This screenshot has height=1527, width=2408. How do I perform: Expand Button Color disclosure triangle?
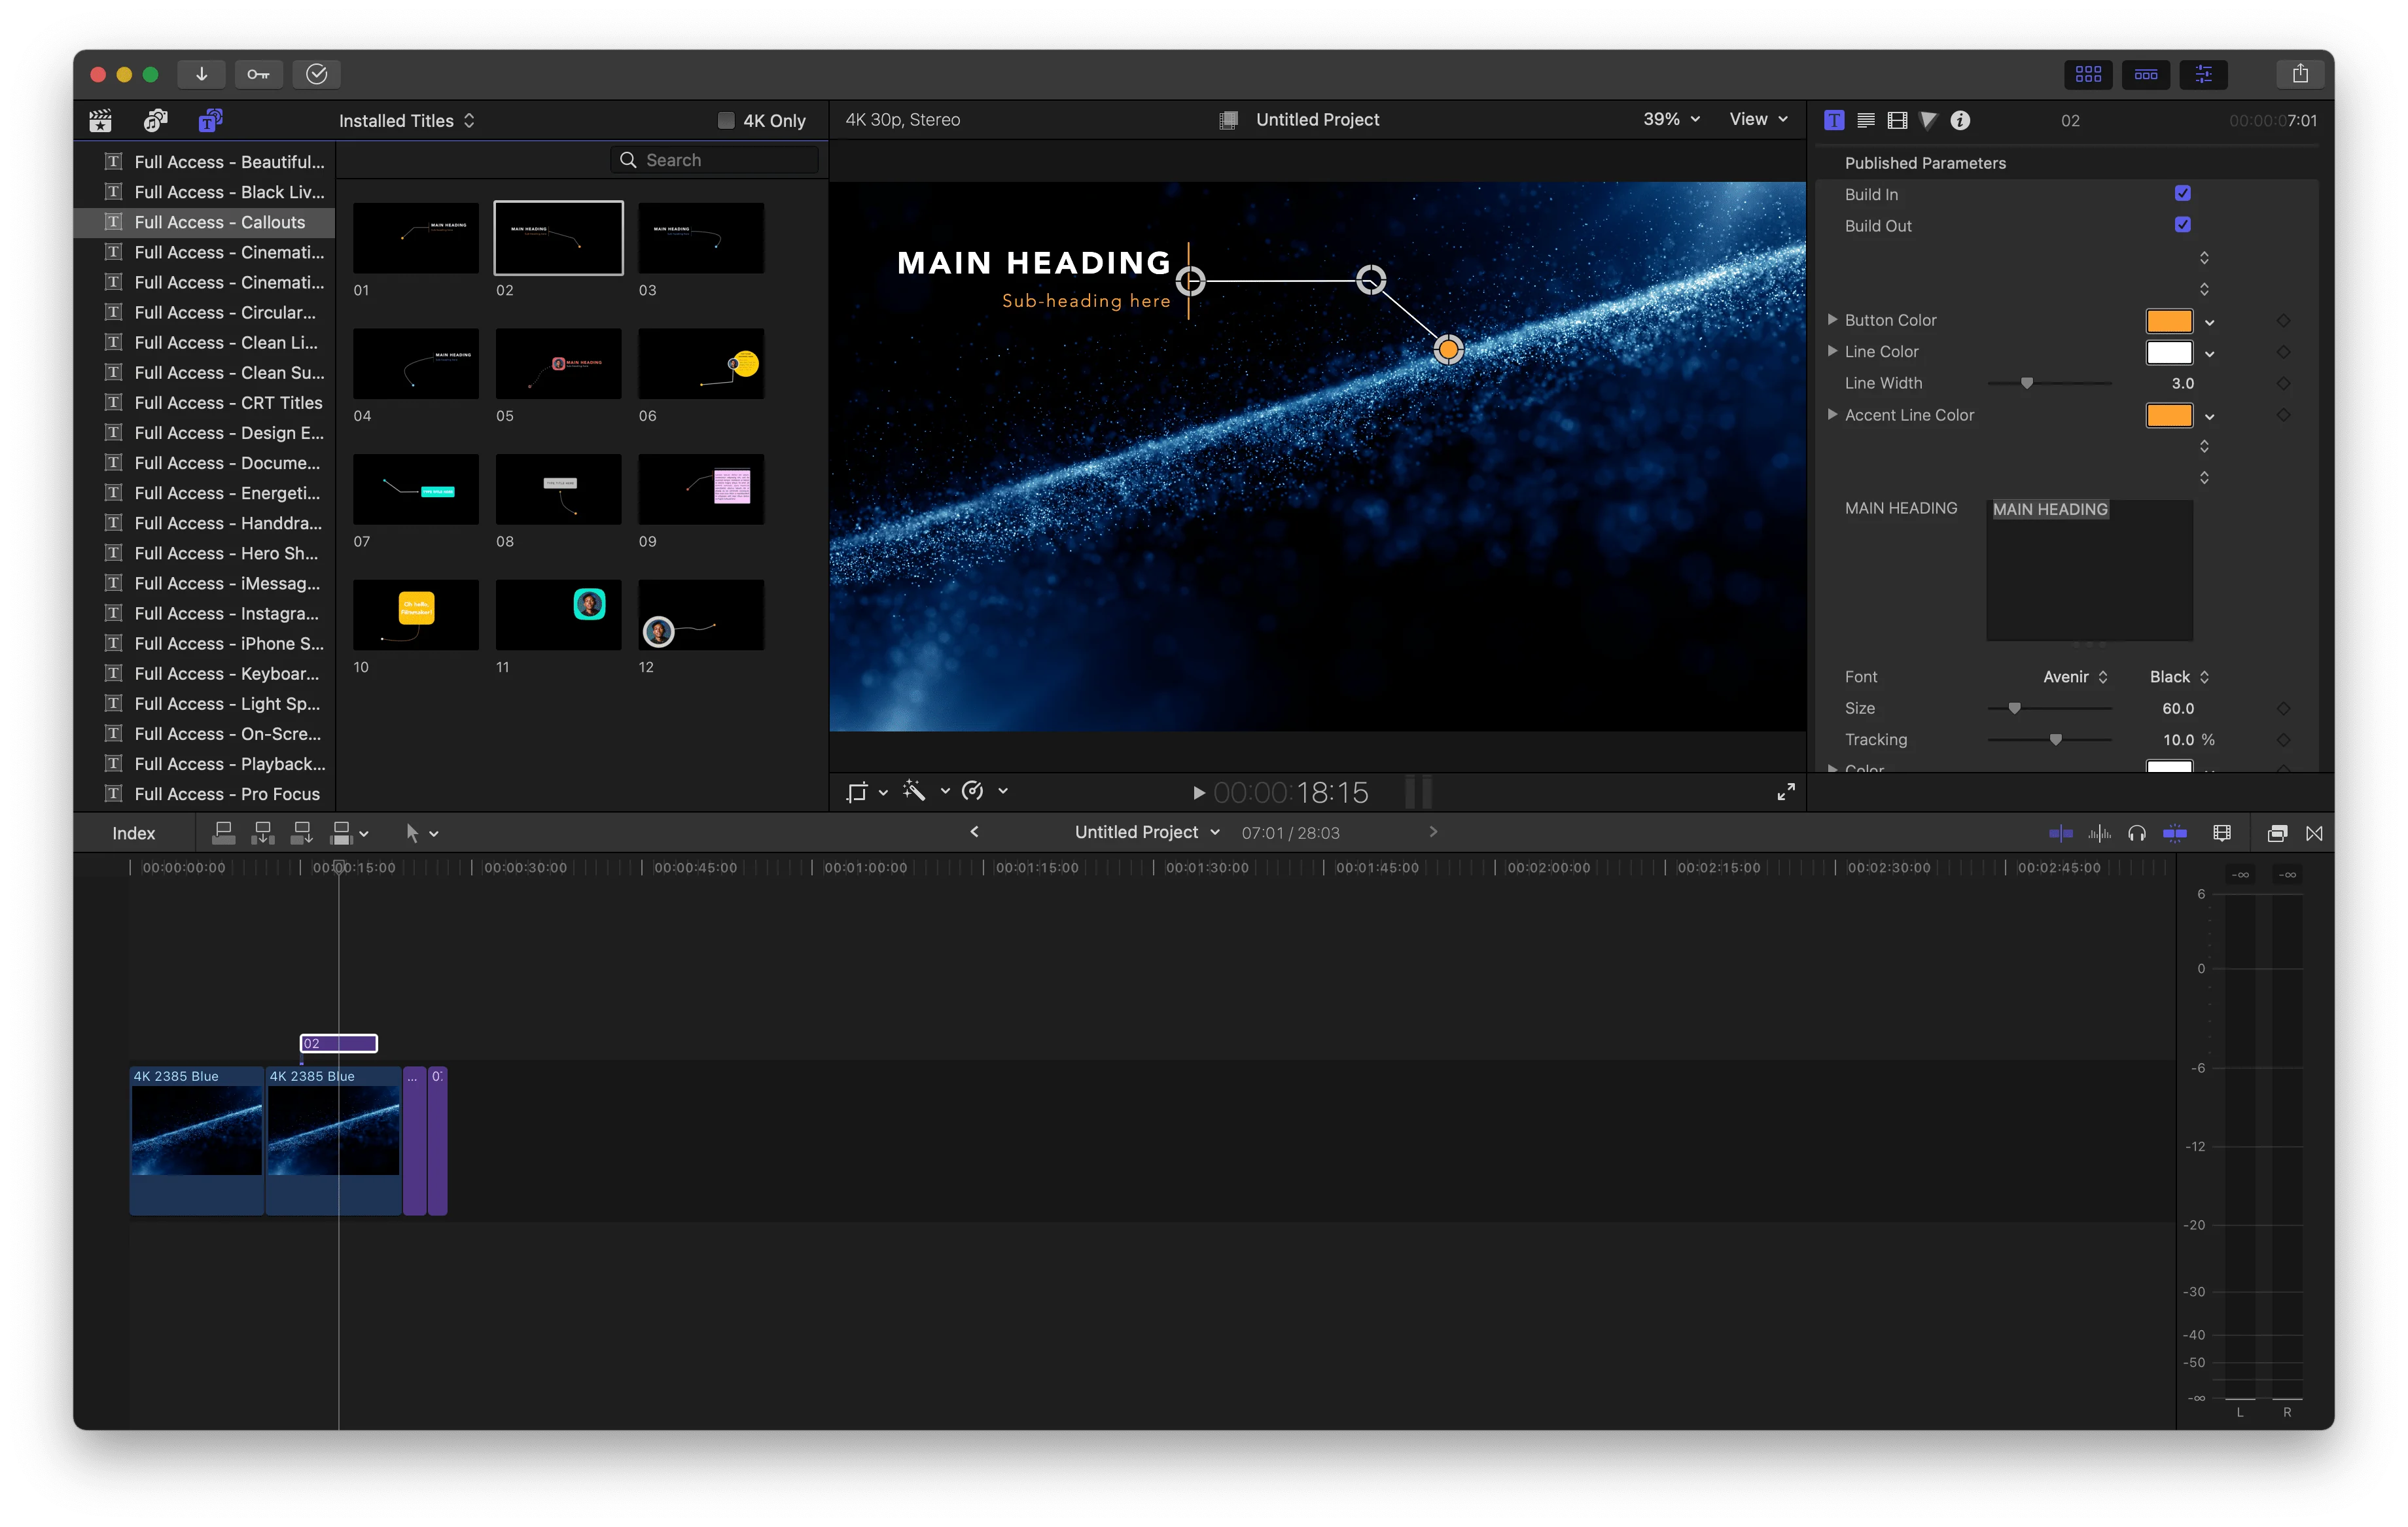[x=1832, y=320]
